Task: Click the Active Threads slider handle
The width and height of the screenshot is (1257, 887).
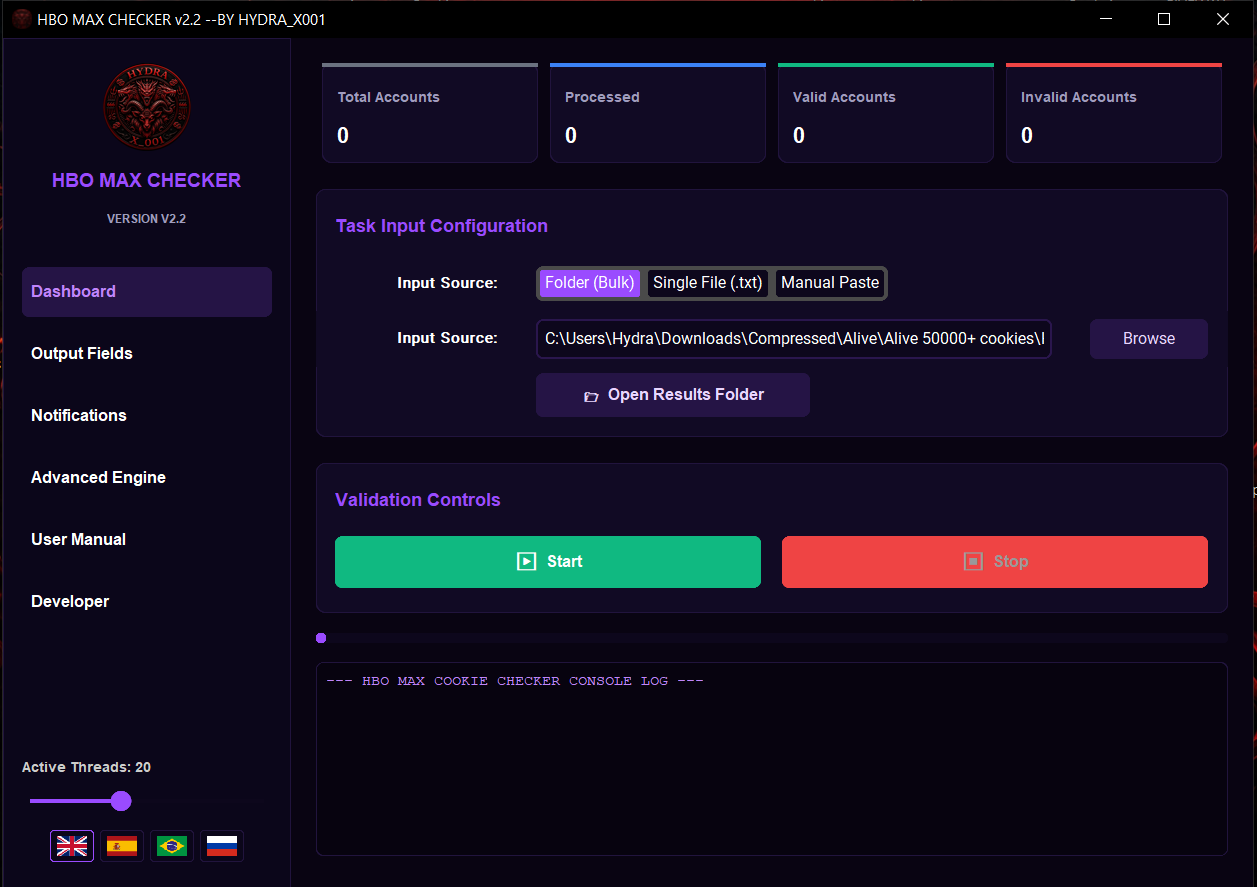Action: click(121, 801)
